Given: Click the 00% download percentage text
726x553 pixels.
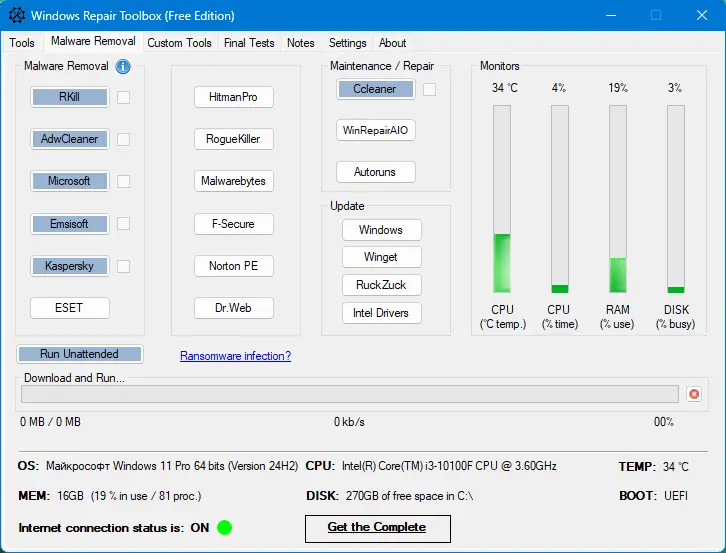Looking at the screenshot, I should [663, 422].
